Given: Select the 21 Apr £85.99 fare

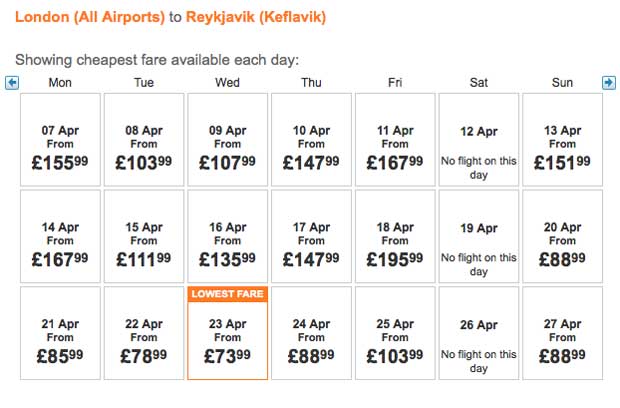Looking at the screenshot, I should tap(60, 333).
